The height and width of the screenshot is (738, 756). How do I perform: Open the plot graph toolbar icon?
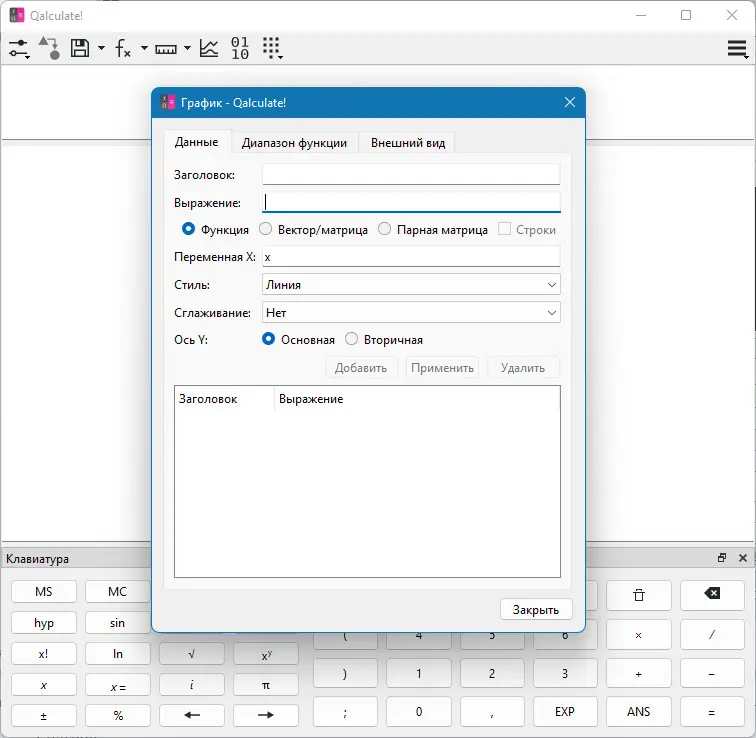[209, 48]
